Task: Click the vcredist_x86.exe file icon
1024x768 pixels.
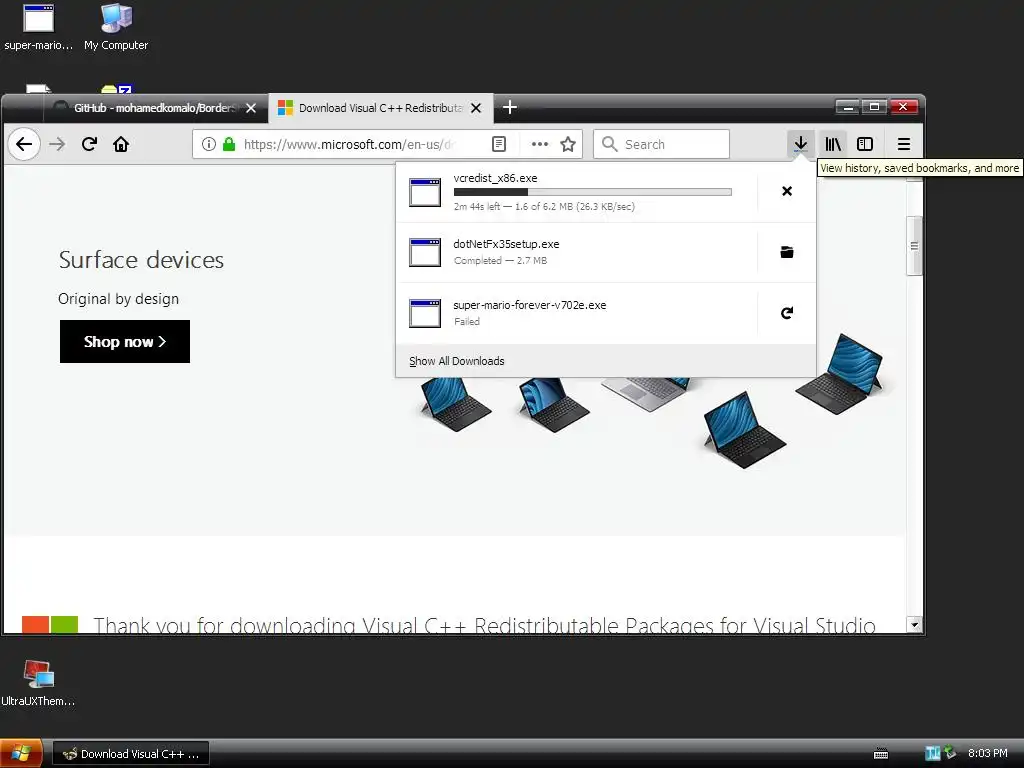Action: pos(425,192)
